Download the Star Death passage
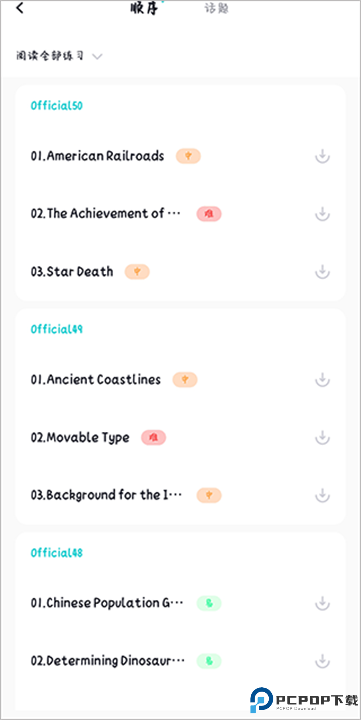 (322, 271)
